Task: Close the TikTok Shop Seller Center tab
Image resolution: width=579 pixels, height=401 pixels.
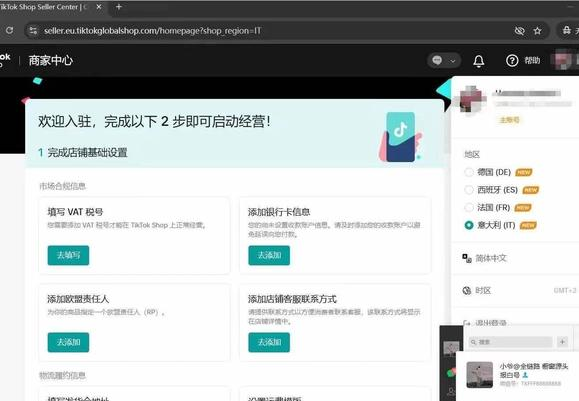Action: click(x=99, y=7)
